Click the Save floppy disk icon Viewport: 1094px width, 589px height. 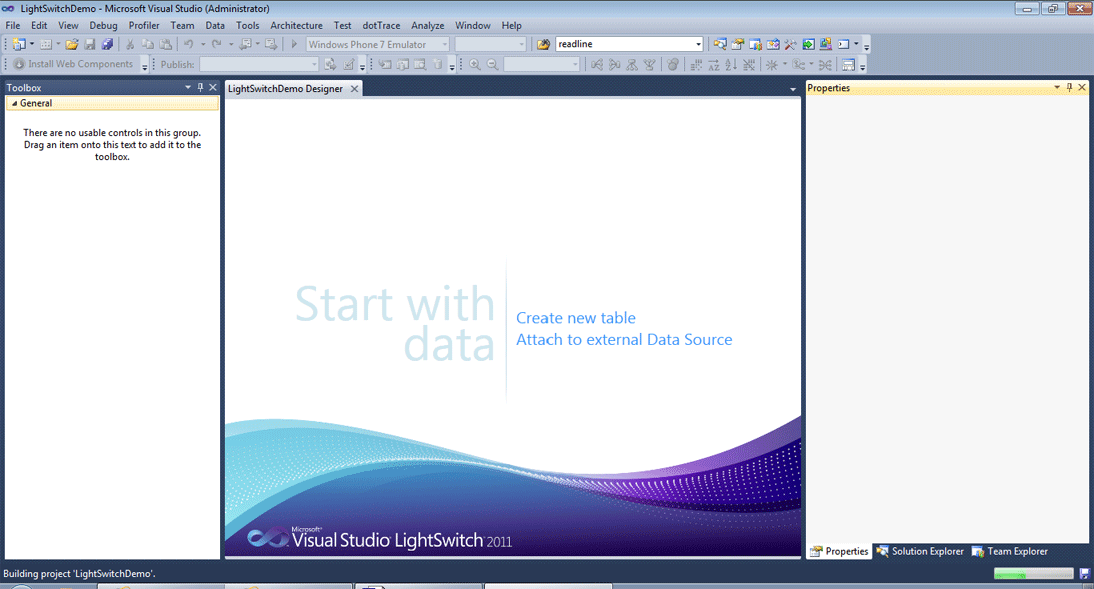(90, 44)
